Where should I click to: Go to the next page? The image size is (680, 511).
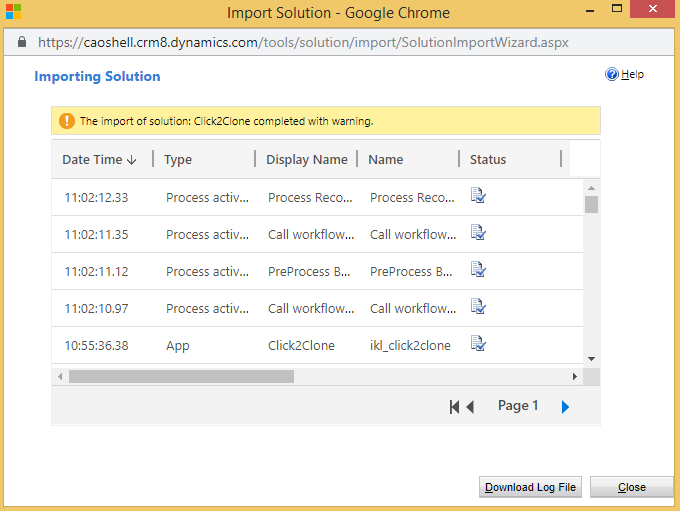tap(565, 407)
